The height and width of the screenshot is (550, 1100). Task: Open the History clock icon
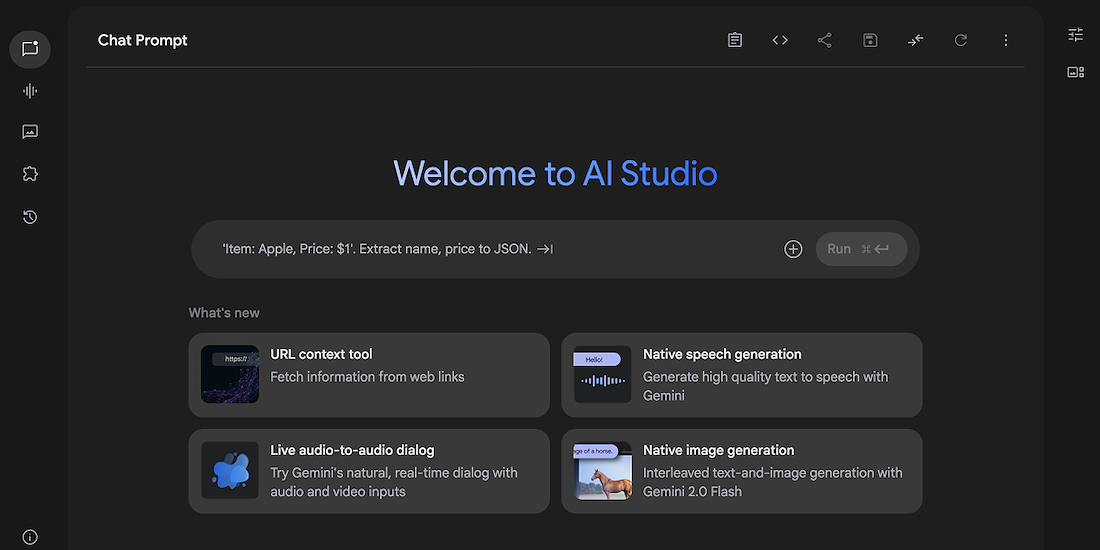pyautogui.click(x=30, y=217)
